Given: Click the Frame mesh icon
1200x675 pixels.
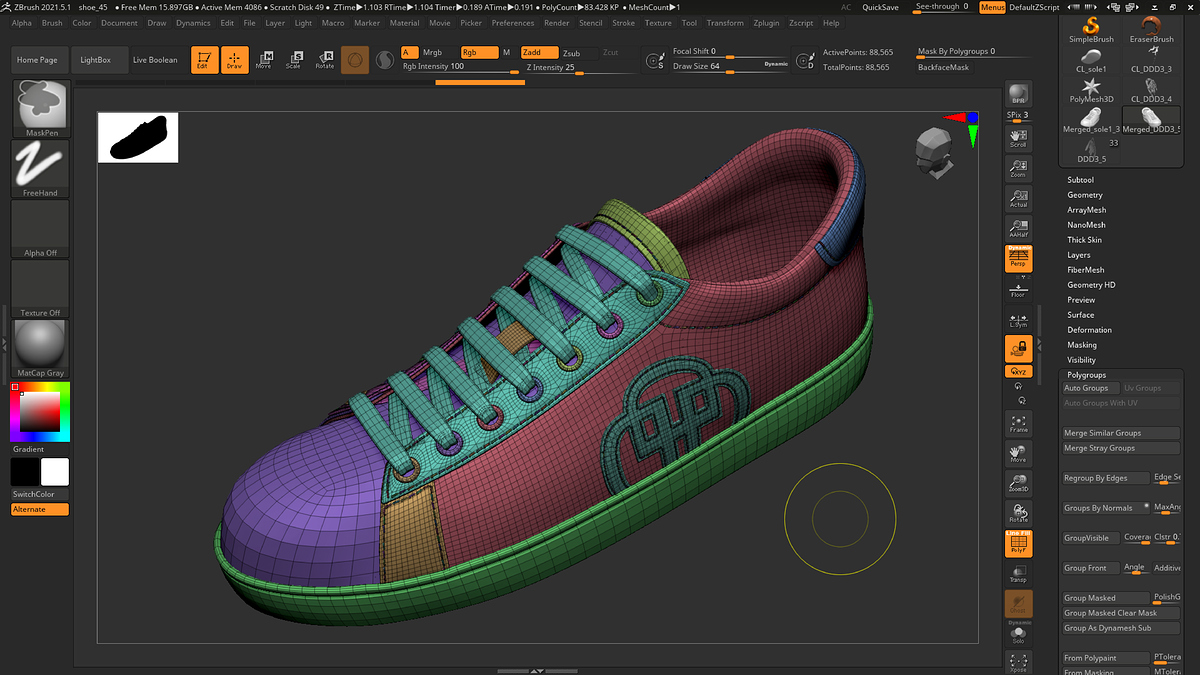Looking at the screenshot, I should tap(1019, 423).
